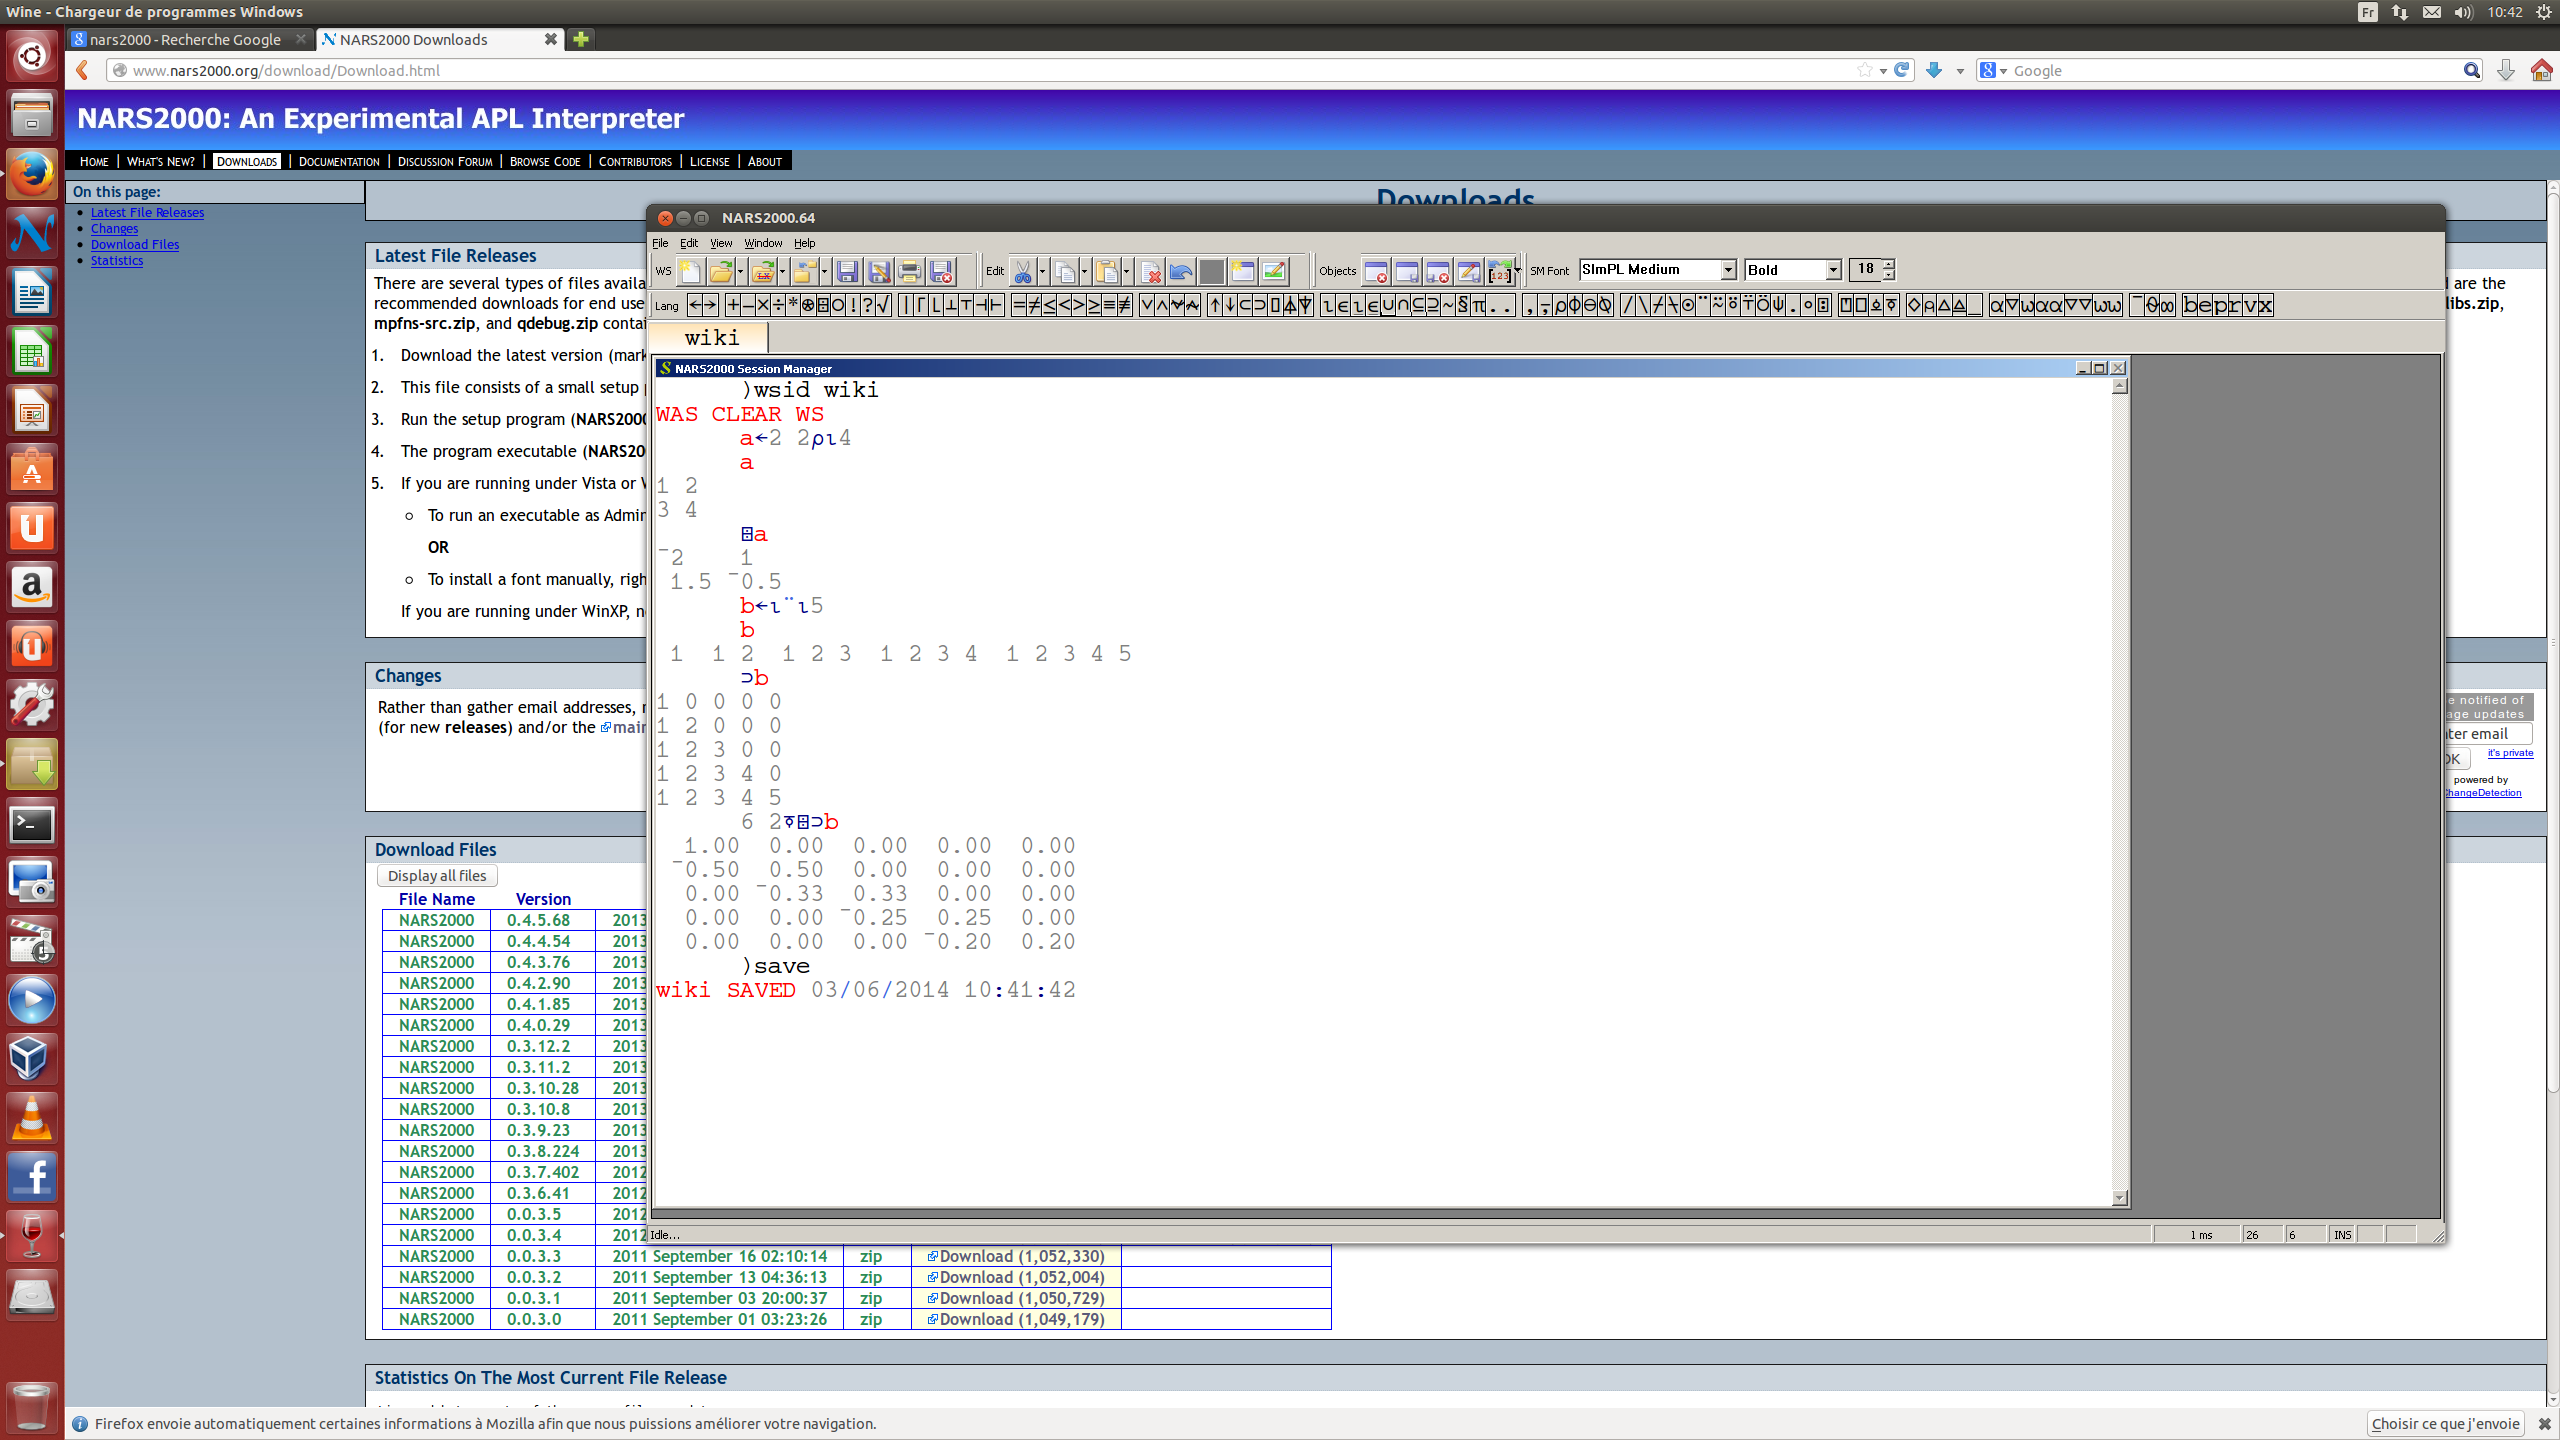Click the save-and-close object icon in Objects

[x=1438, y=271]
